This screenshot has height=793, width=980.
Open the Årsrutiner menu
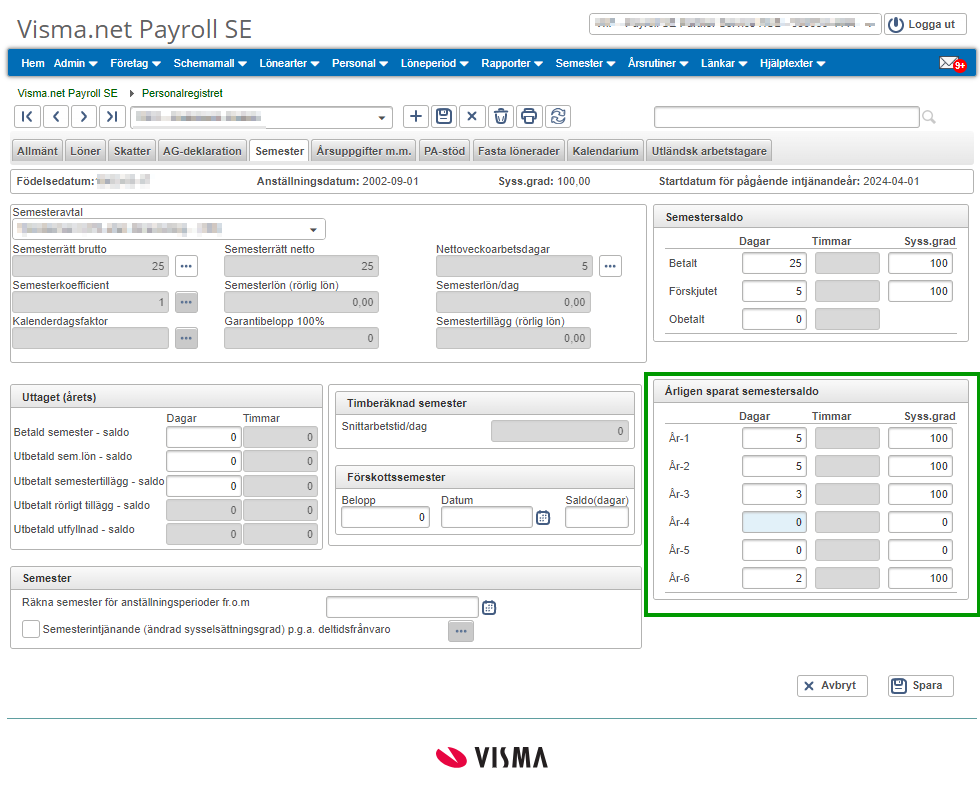(658, 63)
